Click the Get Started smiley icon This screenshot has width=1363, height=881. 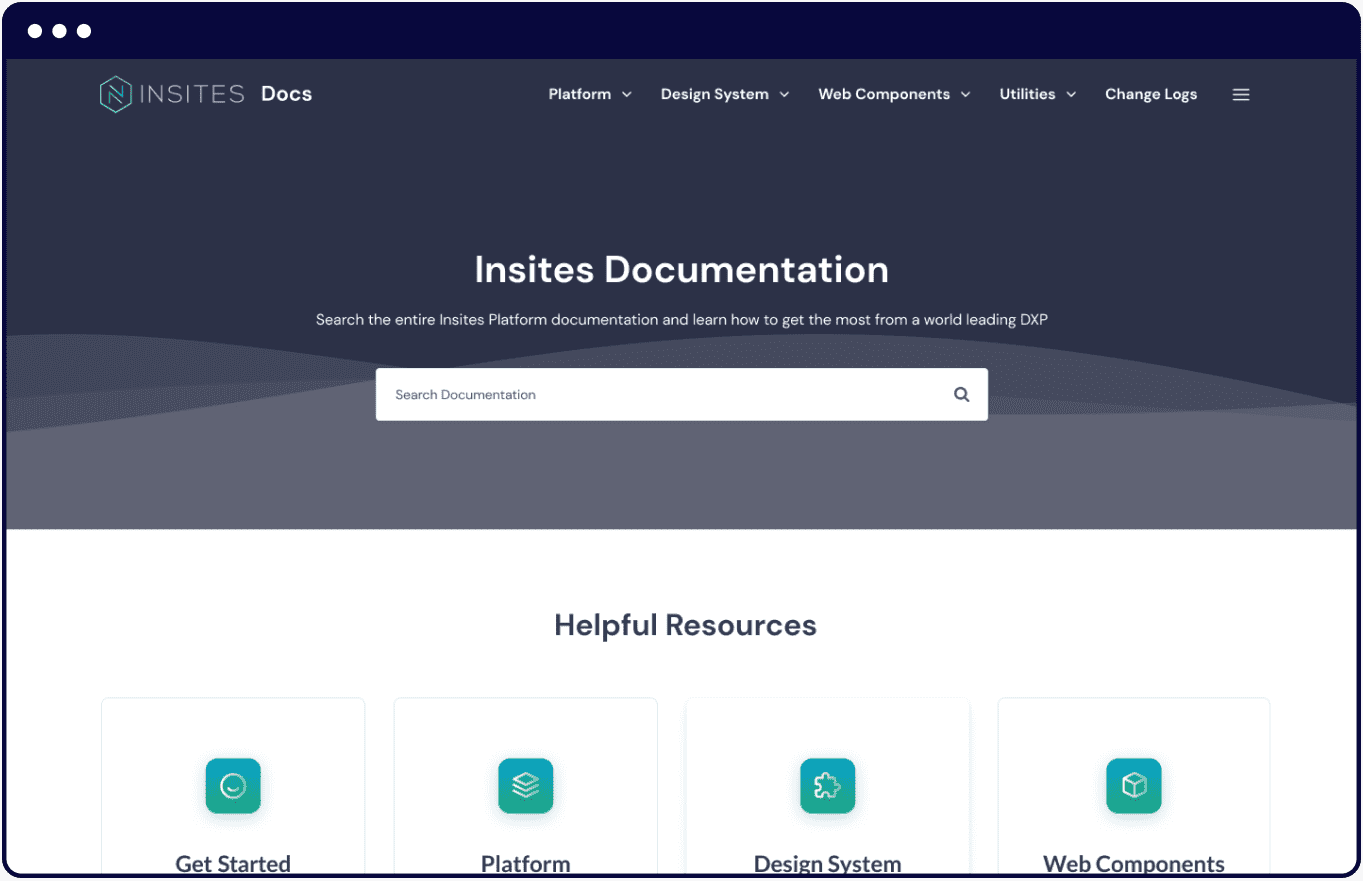click(233, 785)
